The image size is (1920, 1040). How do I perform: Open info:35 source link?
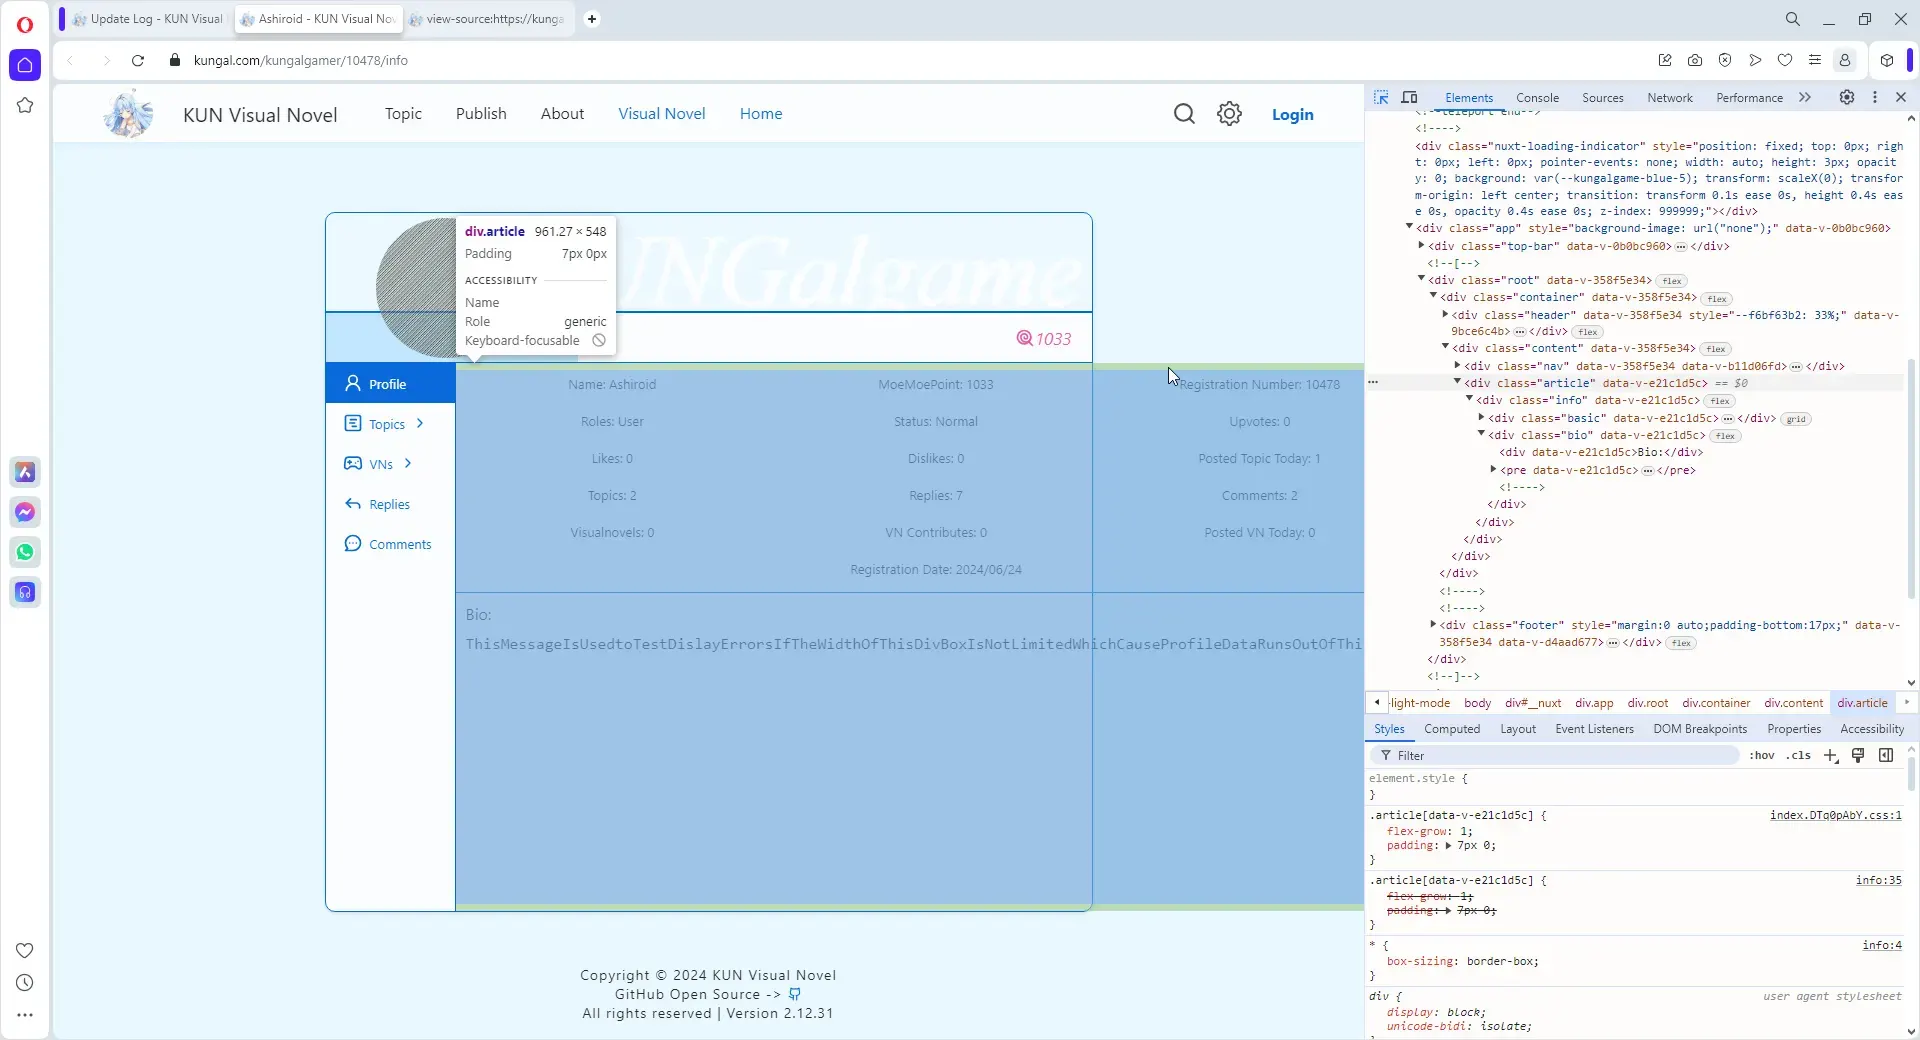(x=1878, y=880)
